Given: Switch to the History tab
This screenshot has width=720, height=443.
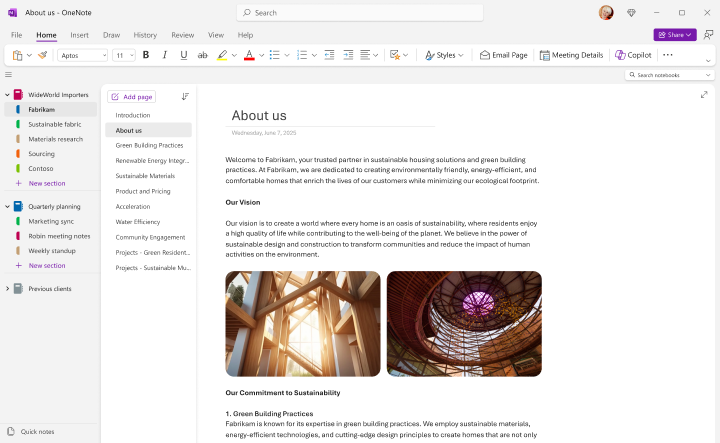Looking at the screenshot, I should coord(145,35).
